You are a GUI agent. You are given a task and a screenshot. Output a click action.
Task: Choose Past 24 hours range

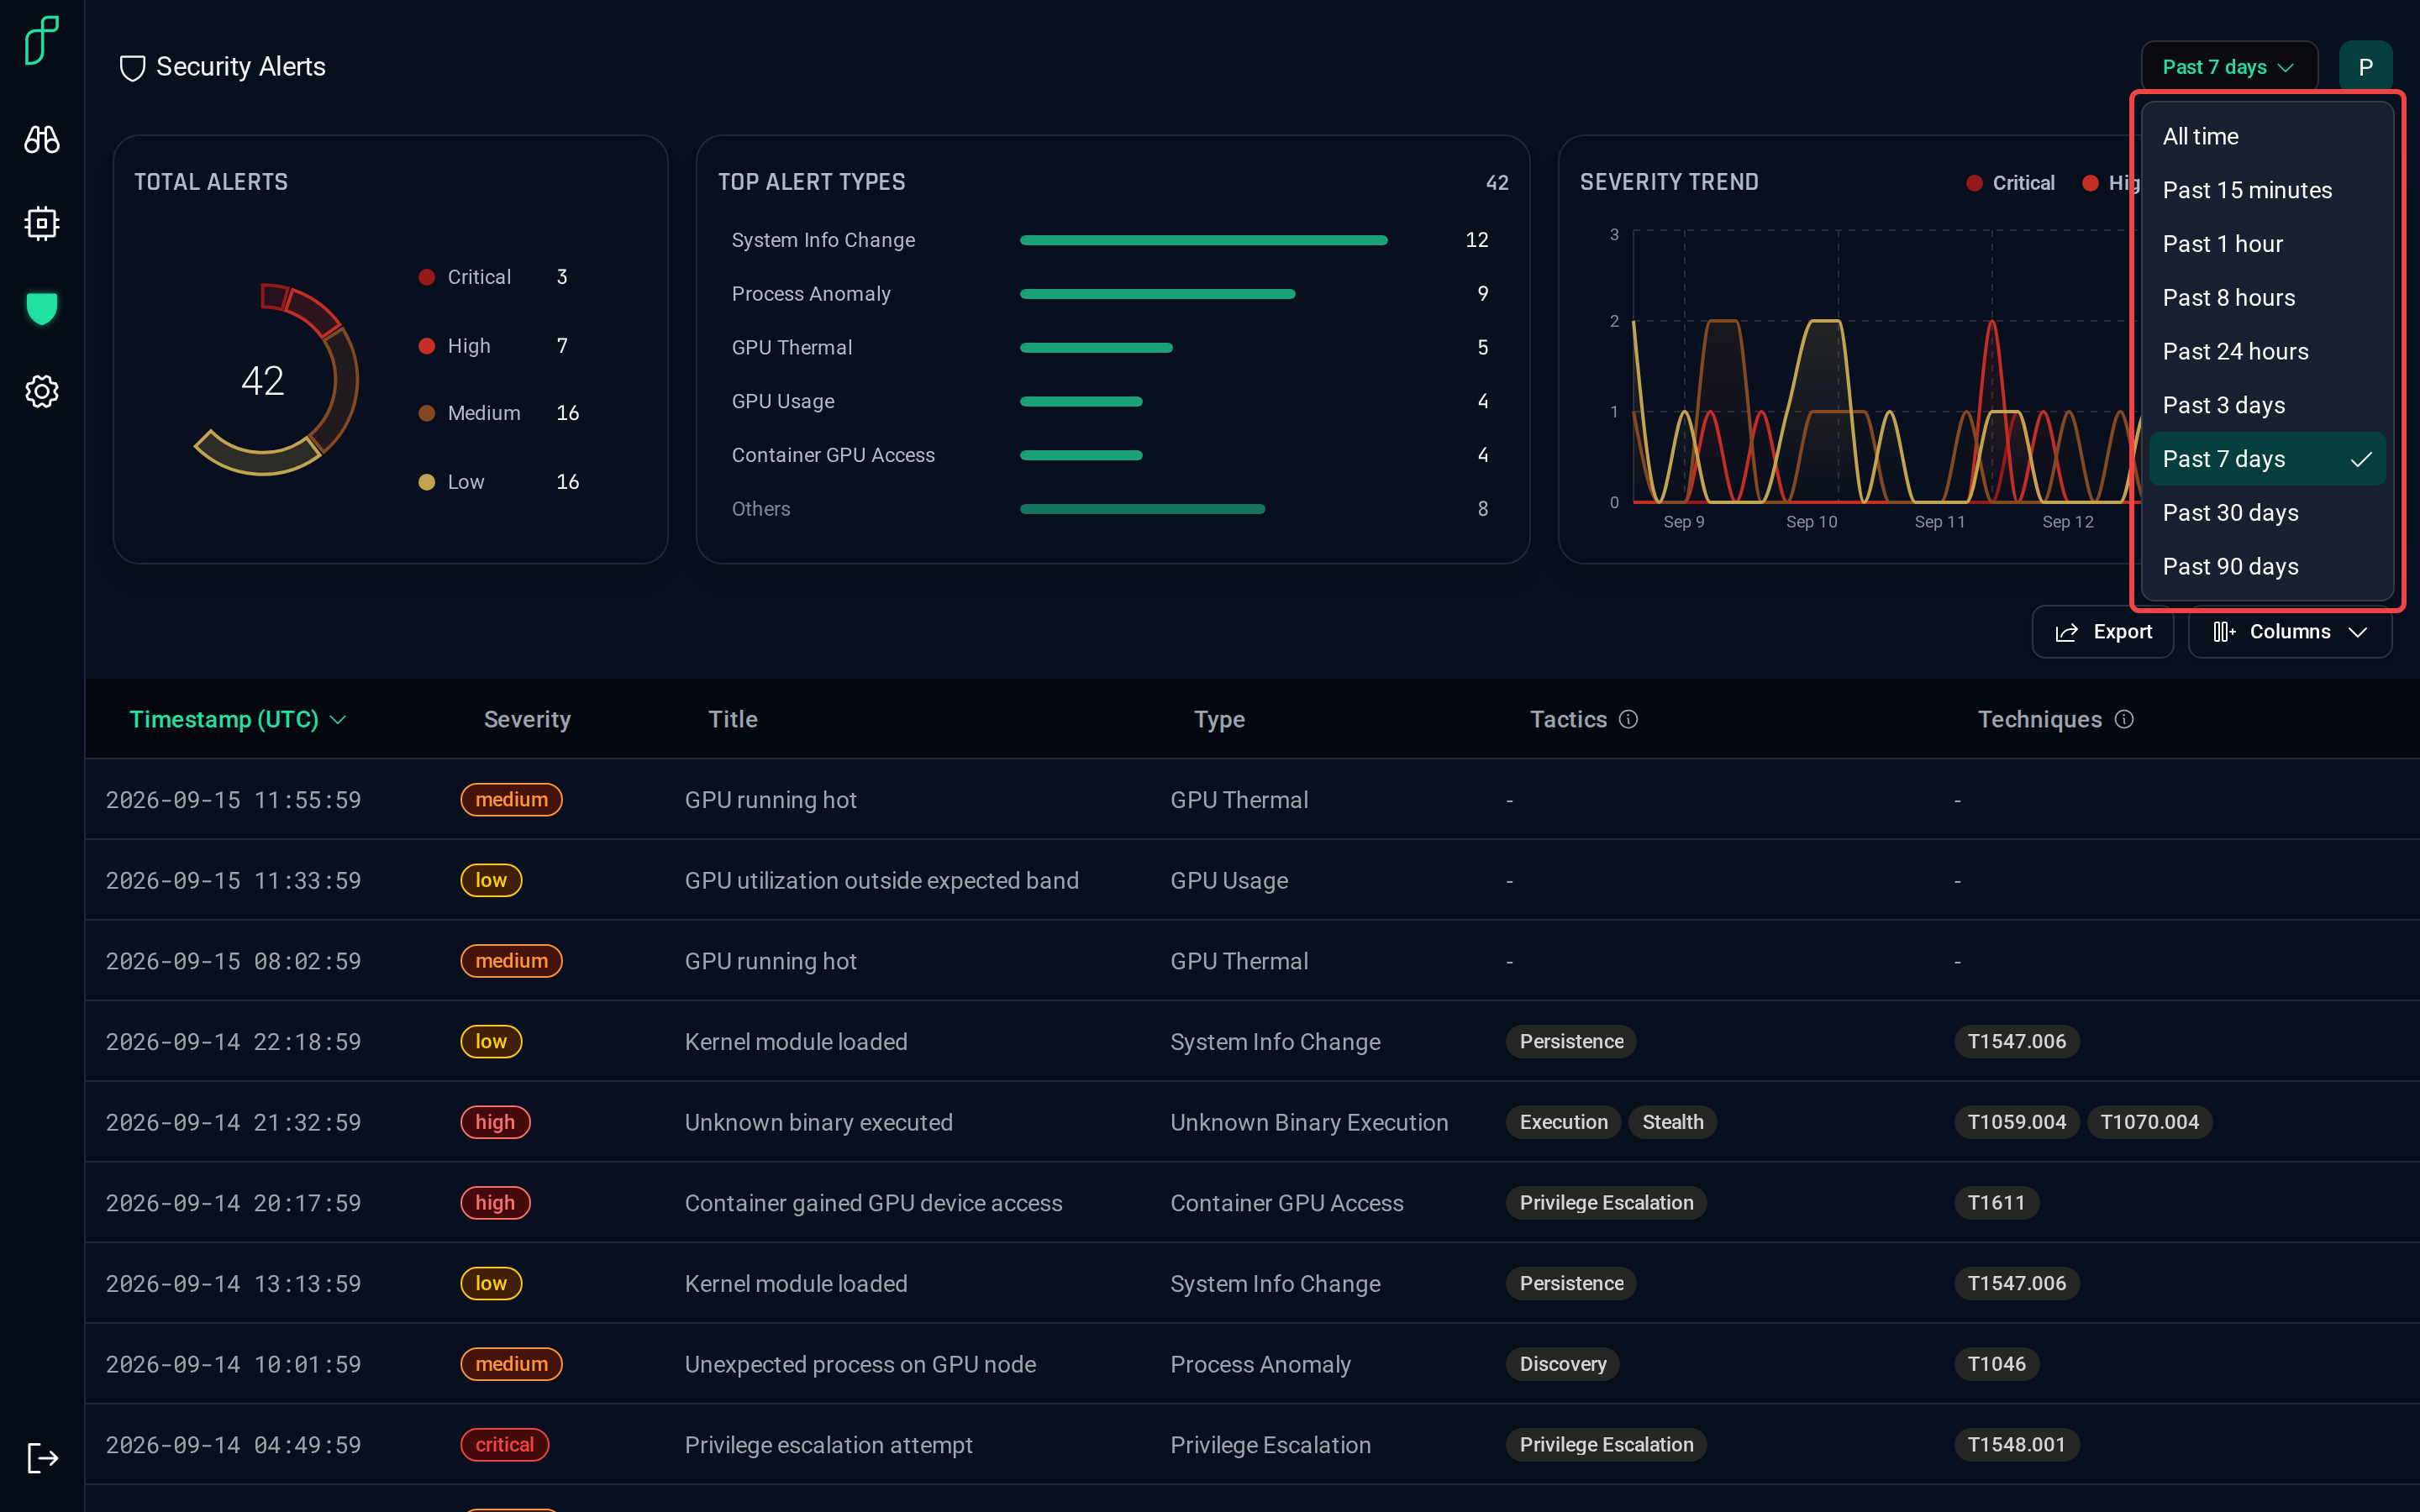click(2267, 351)
